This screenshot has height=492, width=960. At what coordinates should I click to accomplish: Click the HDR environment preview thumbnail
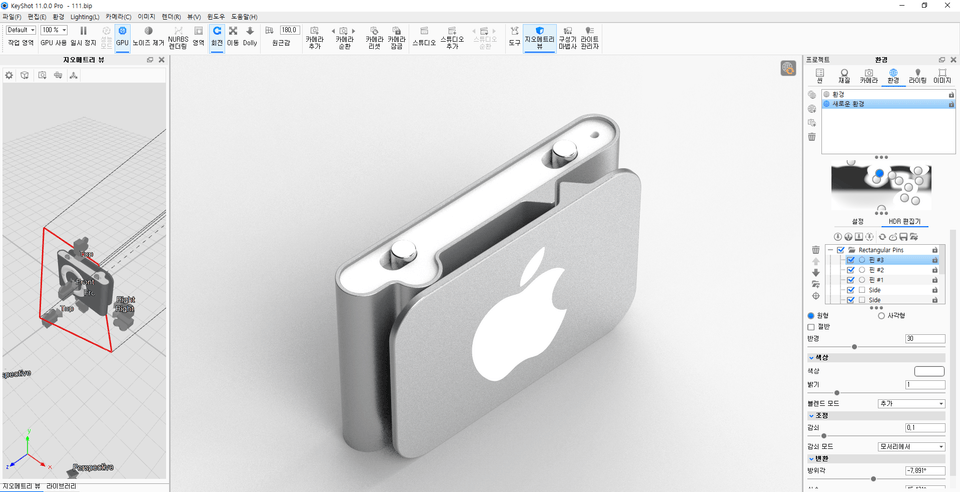click(880, 186)
